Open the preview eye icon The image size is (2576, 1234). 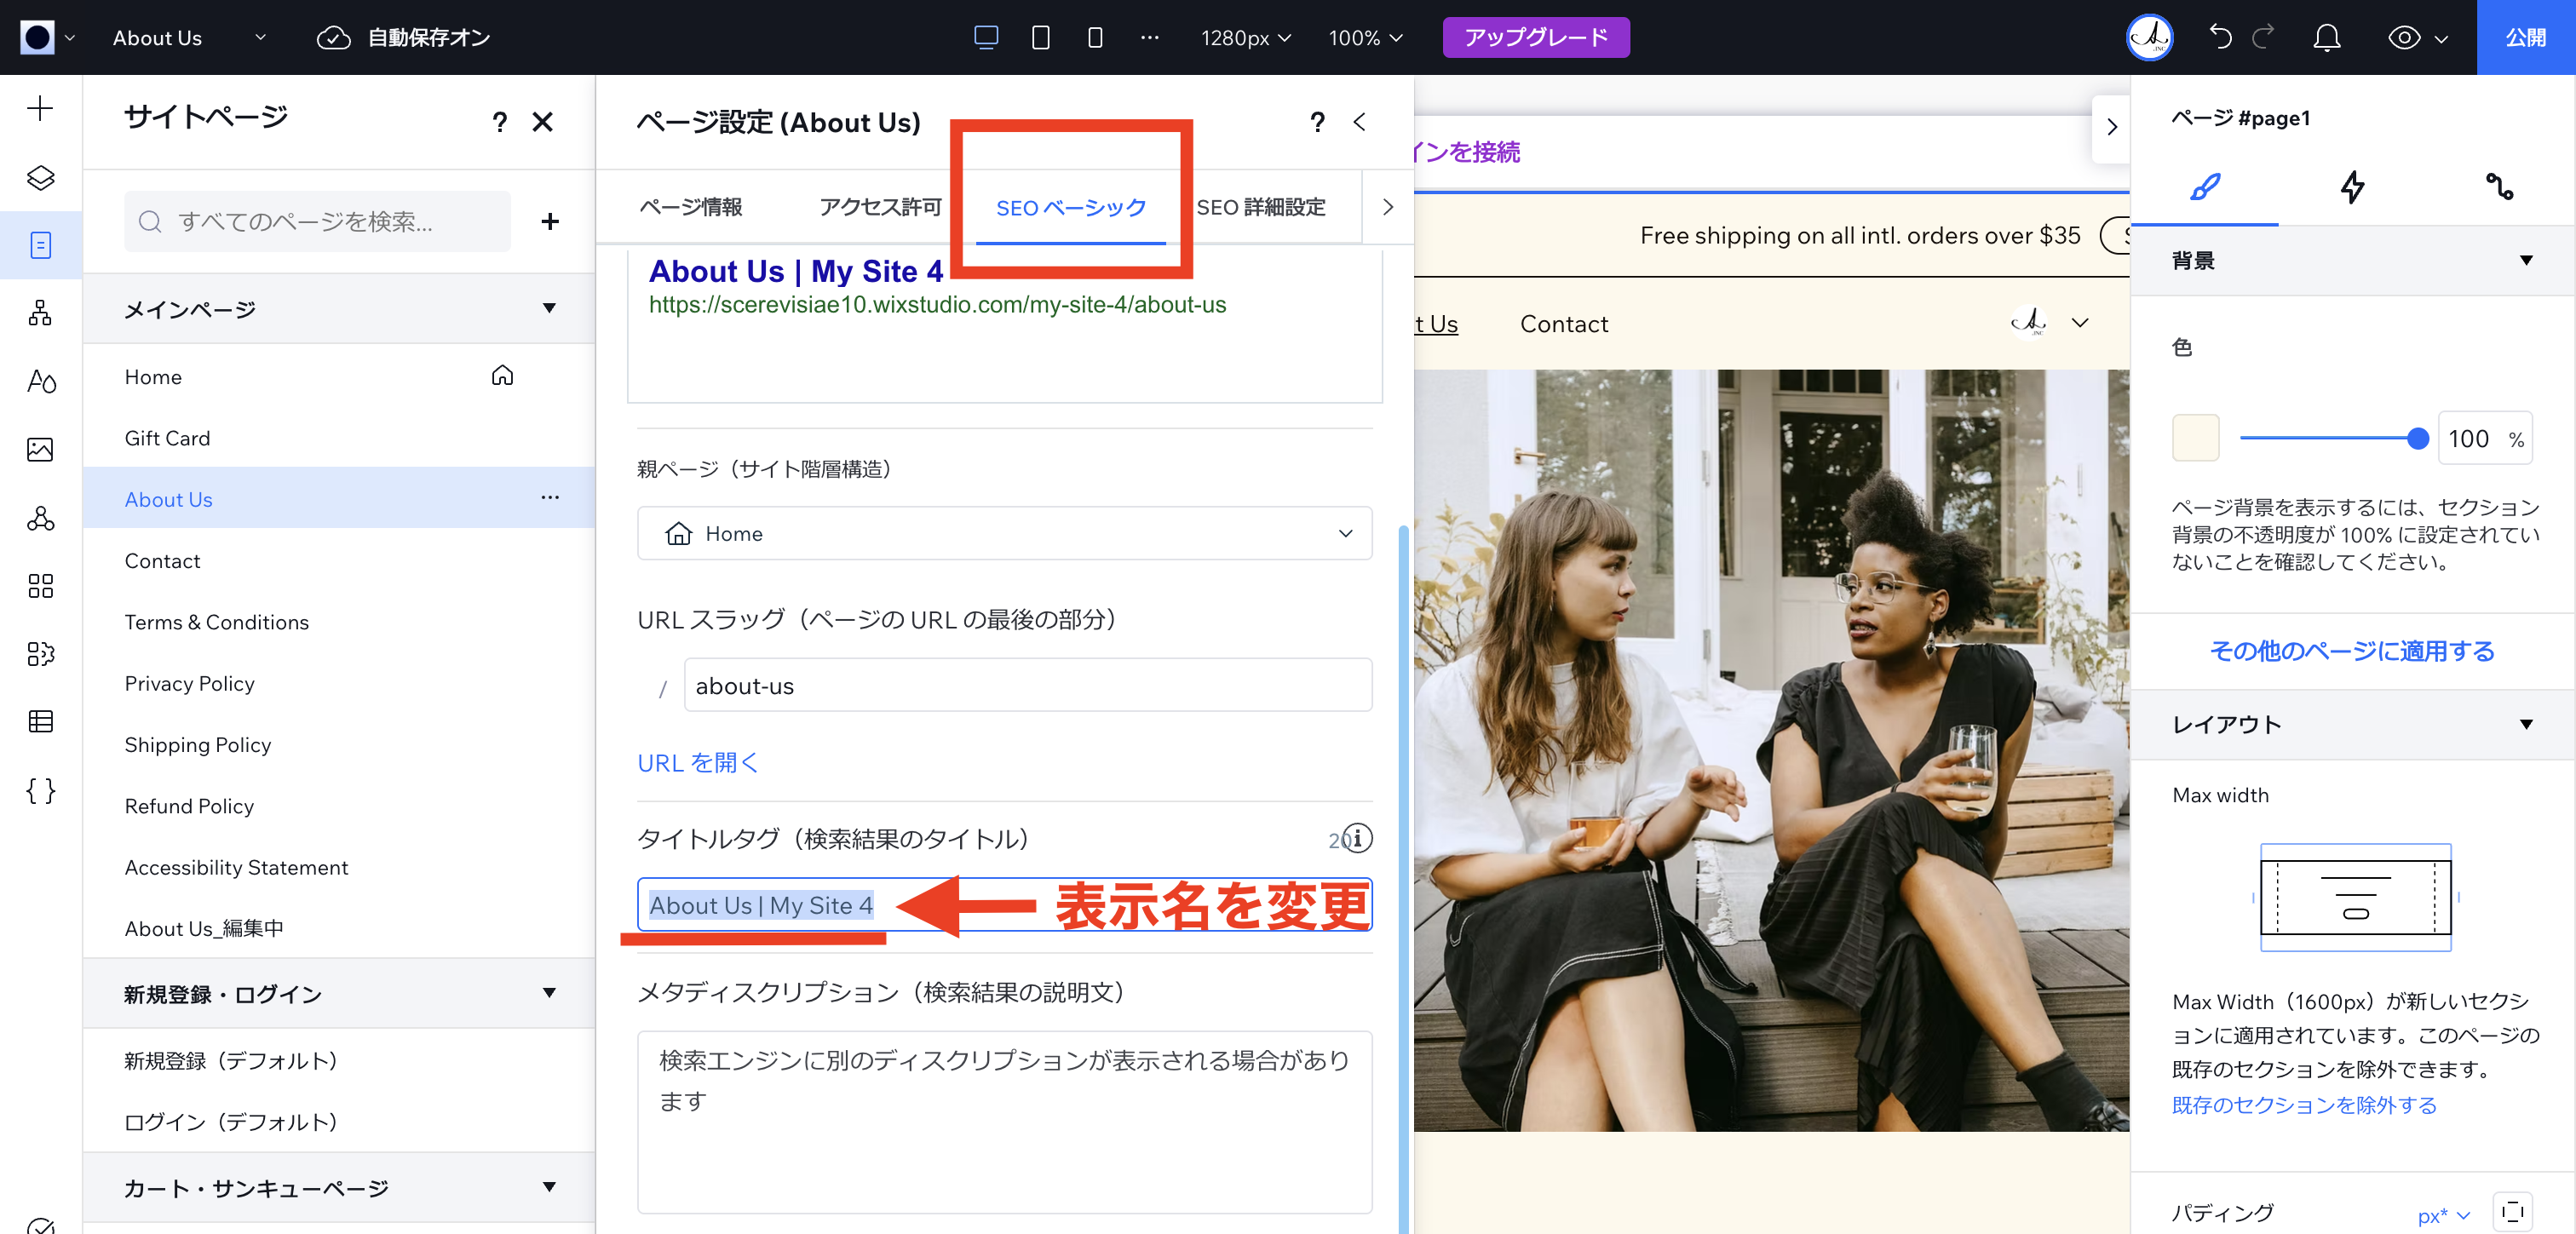2404,38
